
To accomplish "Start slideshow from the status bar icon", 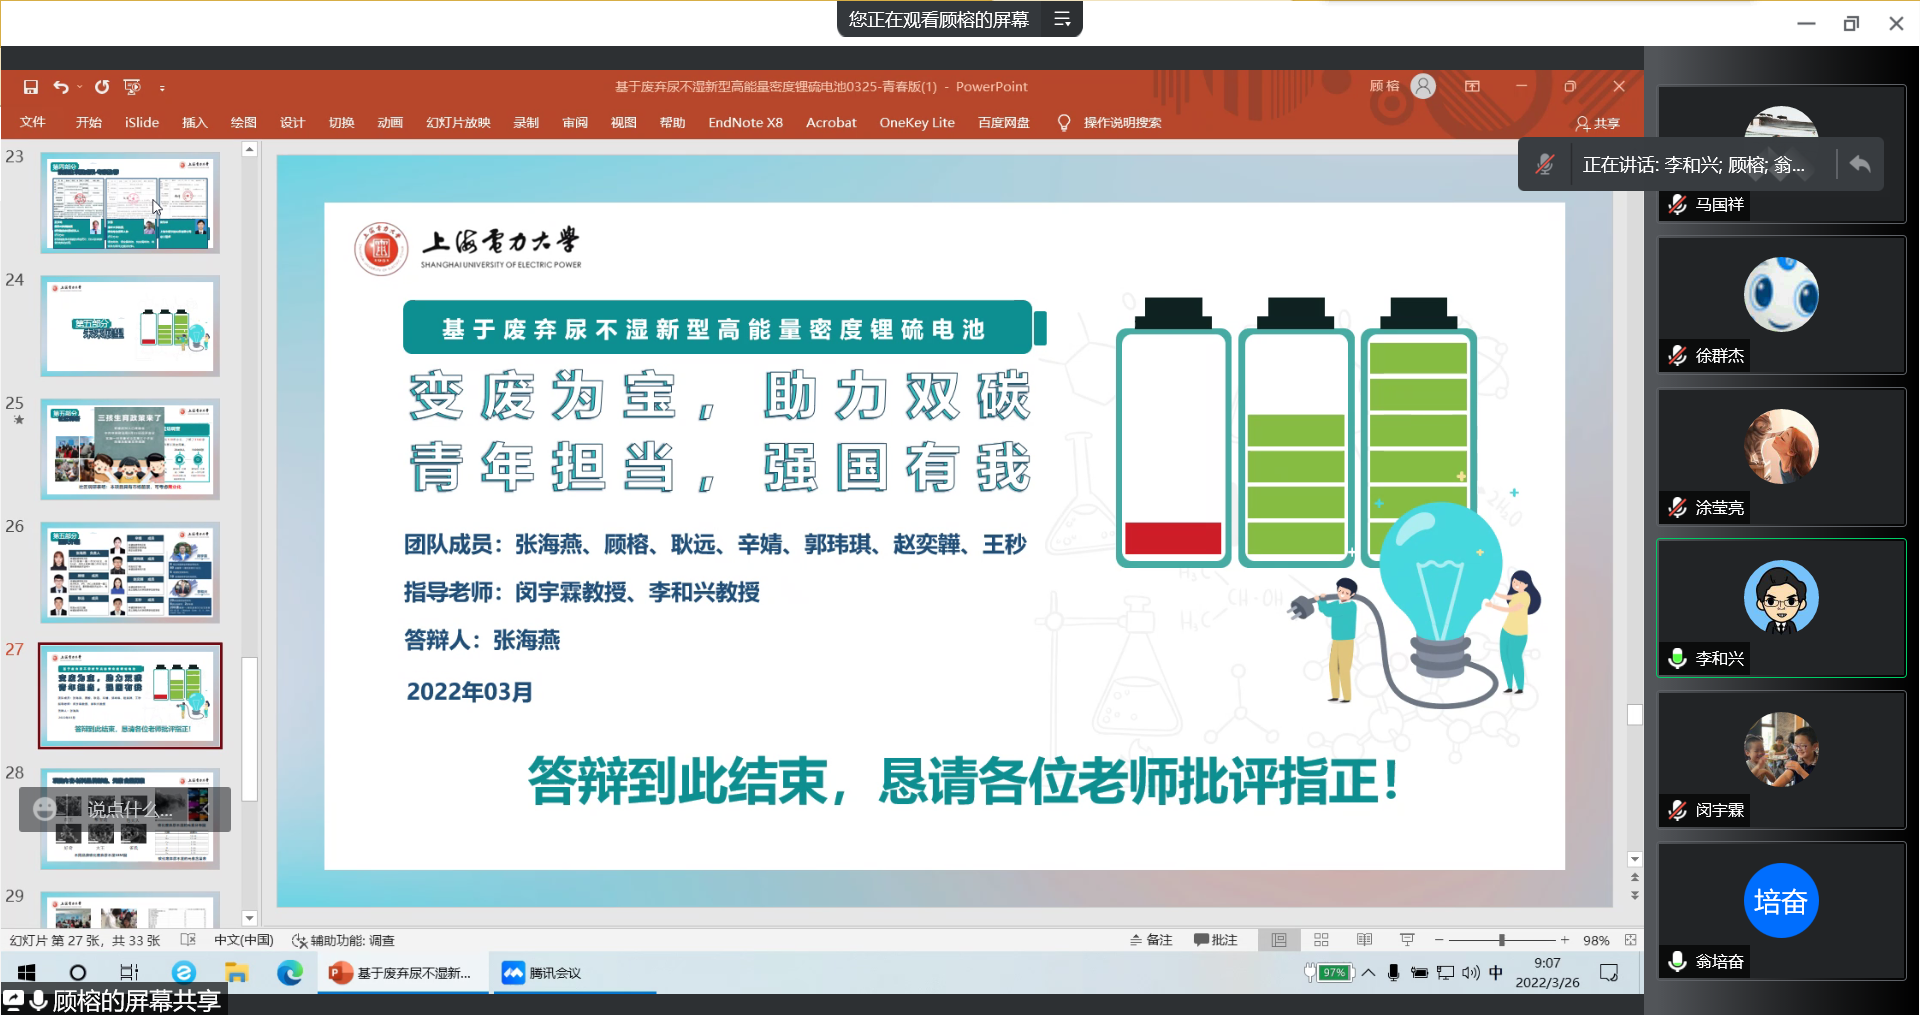I will point(1406,940).
